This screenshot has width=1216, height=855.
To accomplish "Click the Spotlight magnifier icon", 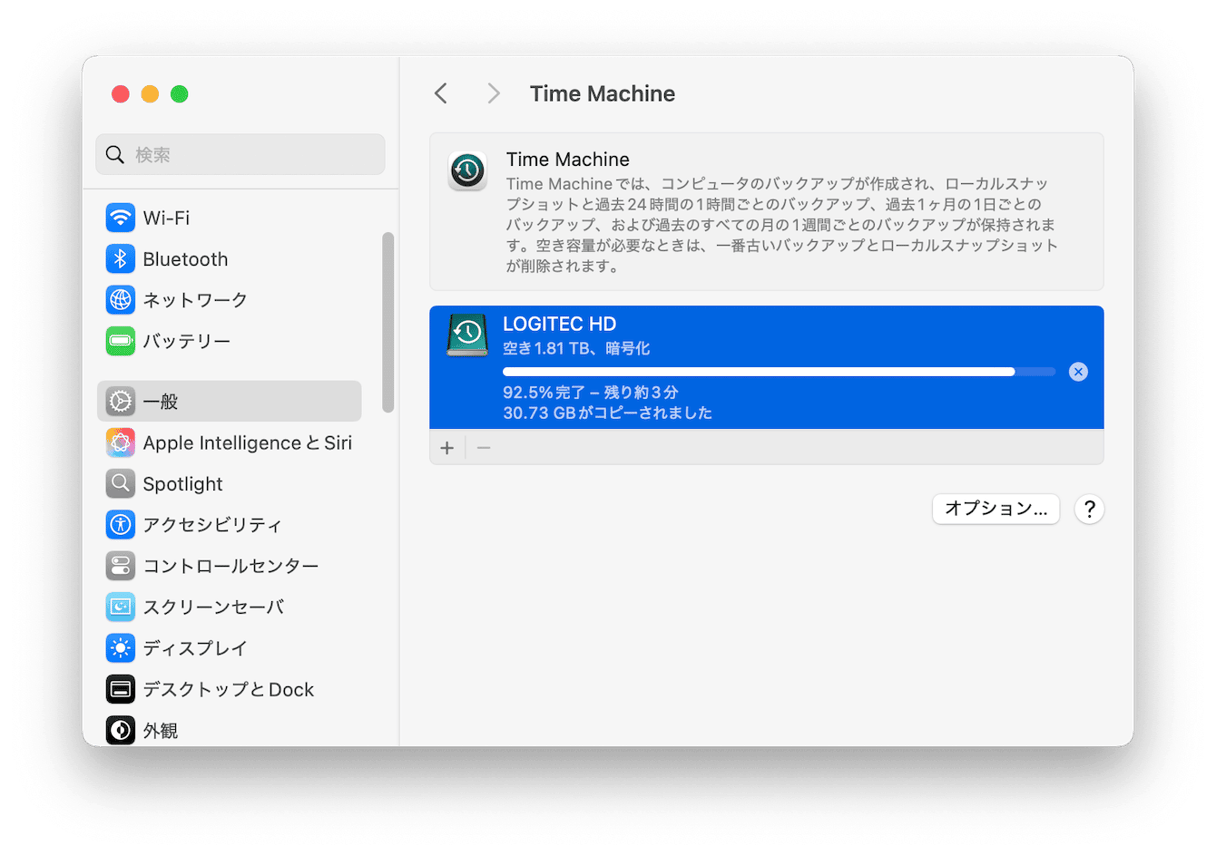I will click(121, 484).
